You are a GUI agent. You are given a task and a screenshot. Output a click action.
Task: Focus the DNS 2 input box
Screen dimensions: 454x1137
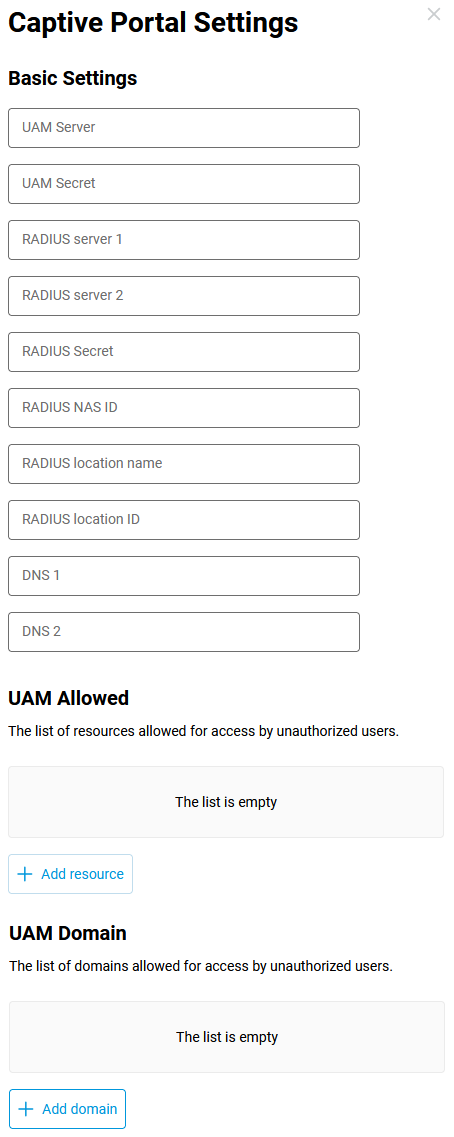[183, 632]
